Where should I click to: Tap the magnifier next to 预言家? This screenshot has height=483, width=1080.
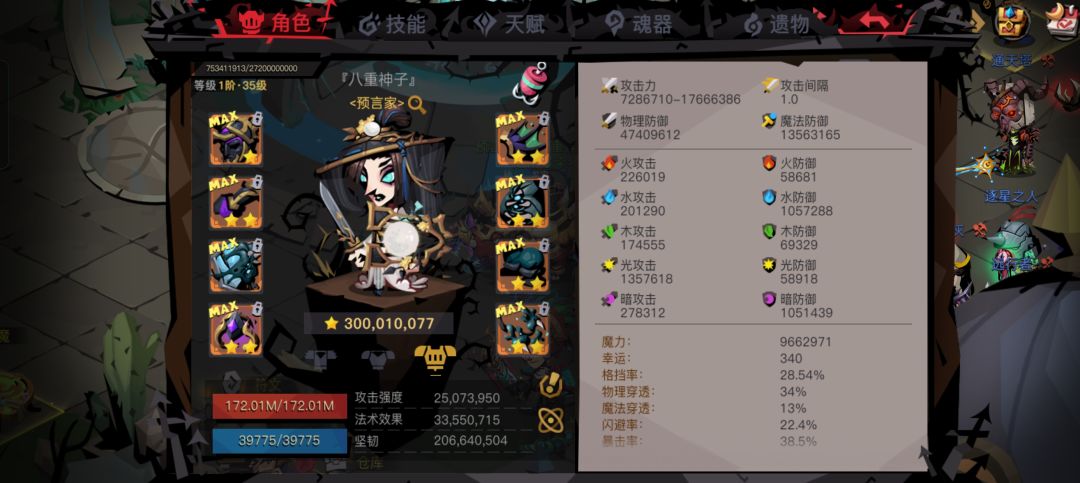[417, 105]
